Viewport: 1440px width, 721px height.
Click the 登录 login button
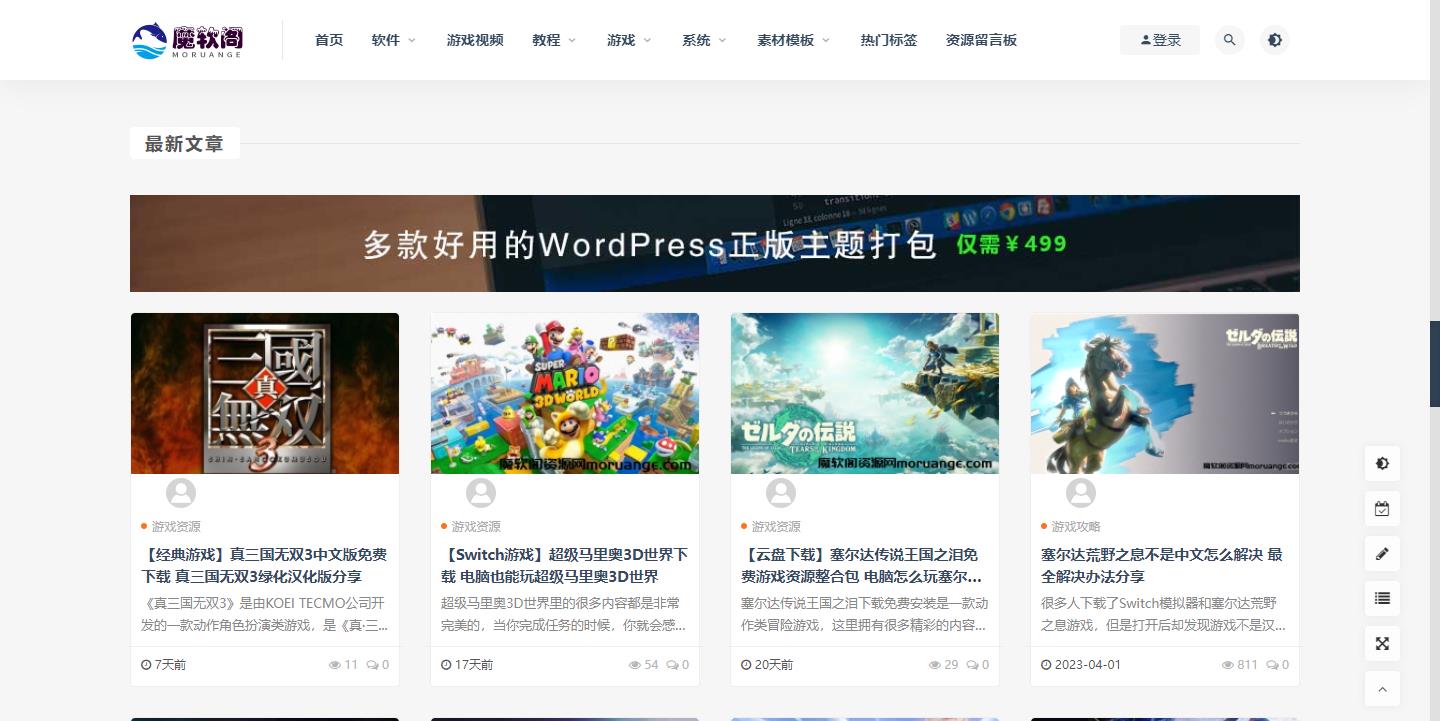point(1160,40)
